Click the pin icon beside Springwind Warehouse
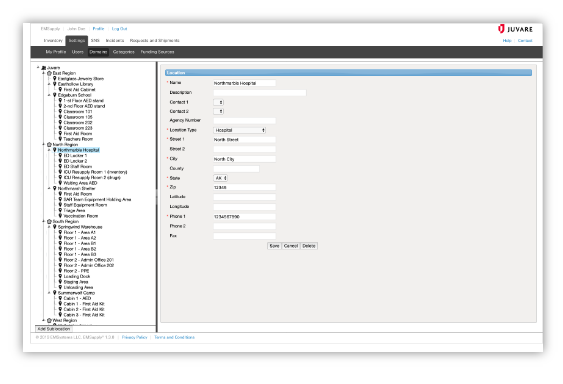The width and height of the screenshot is (563, 384). (55, 227)
